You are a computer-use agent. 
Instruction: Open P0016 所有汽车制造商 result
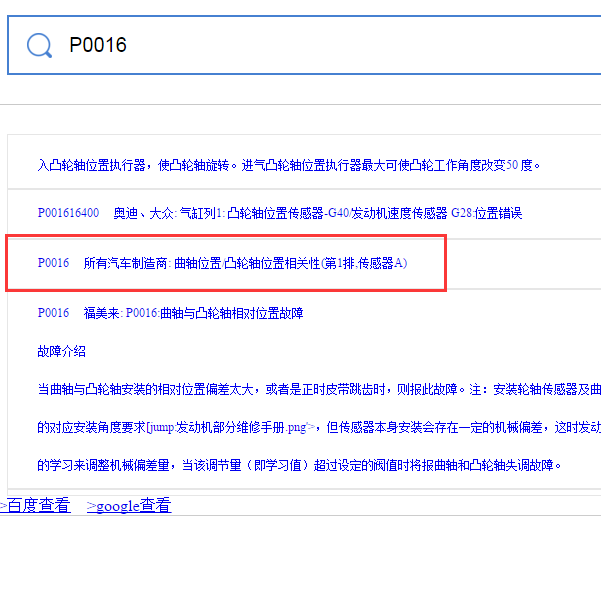click(222, 263)
